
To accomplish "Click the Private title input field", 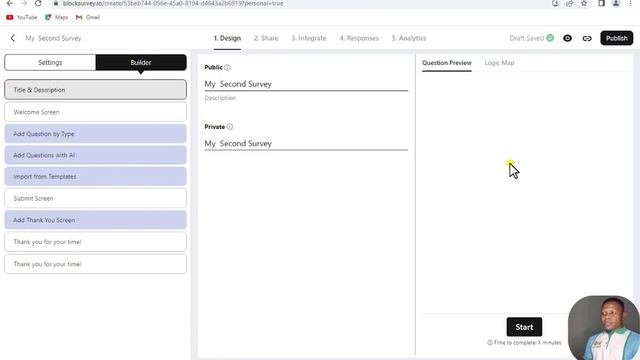I will click(x=306, y=144).
